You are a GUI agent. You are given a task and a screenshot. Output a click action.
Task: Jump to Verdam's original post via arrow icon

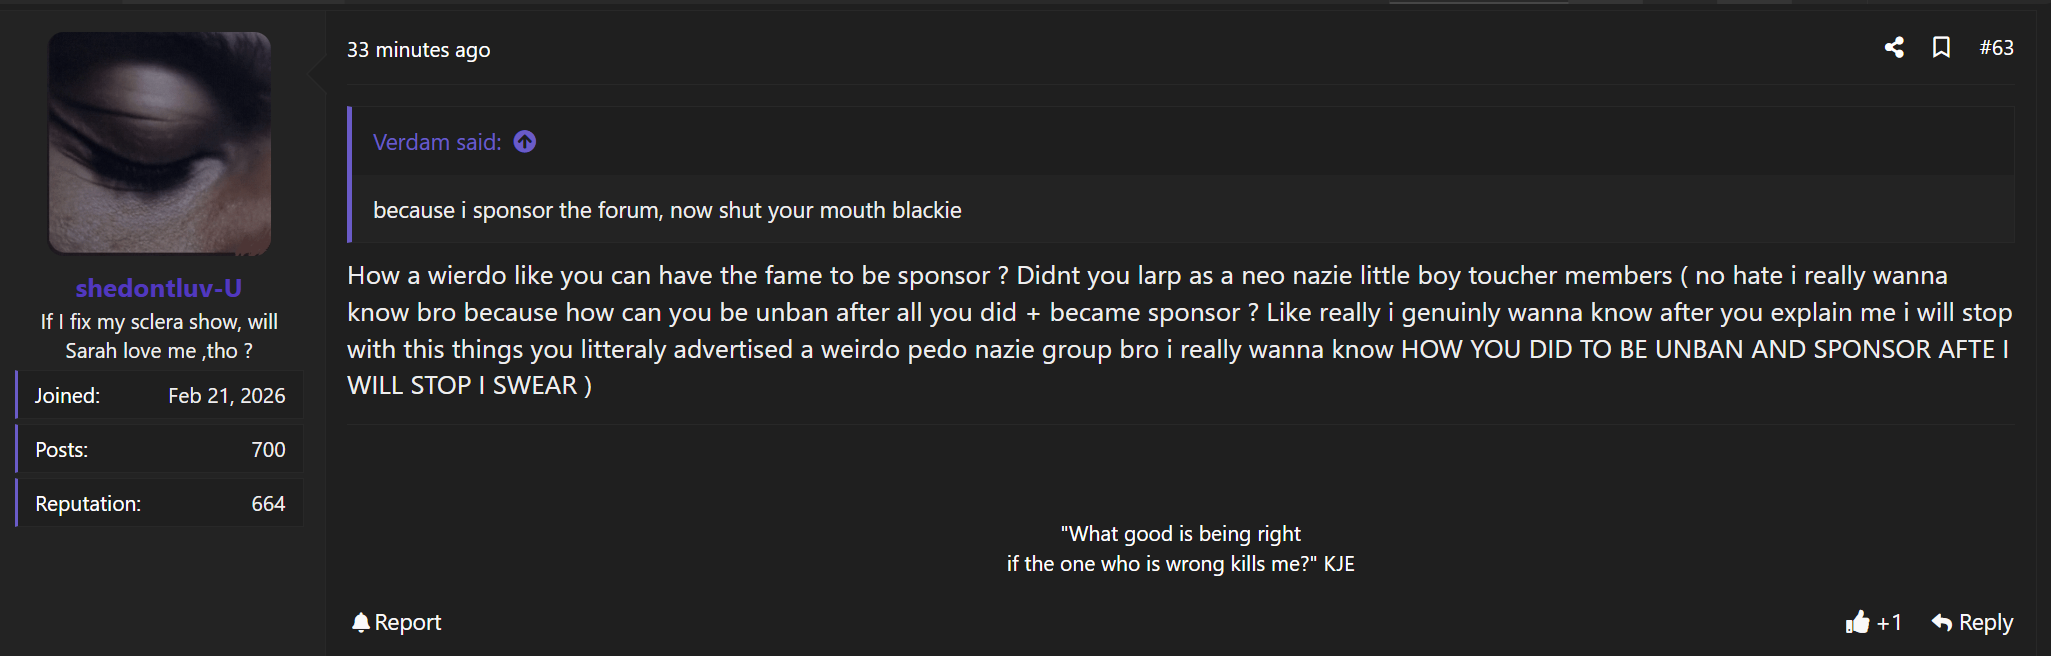click(525, 142)
